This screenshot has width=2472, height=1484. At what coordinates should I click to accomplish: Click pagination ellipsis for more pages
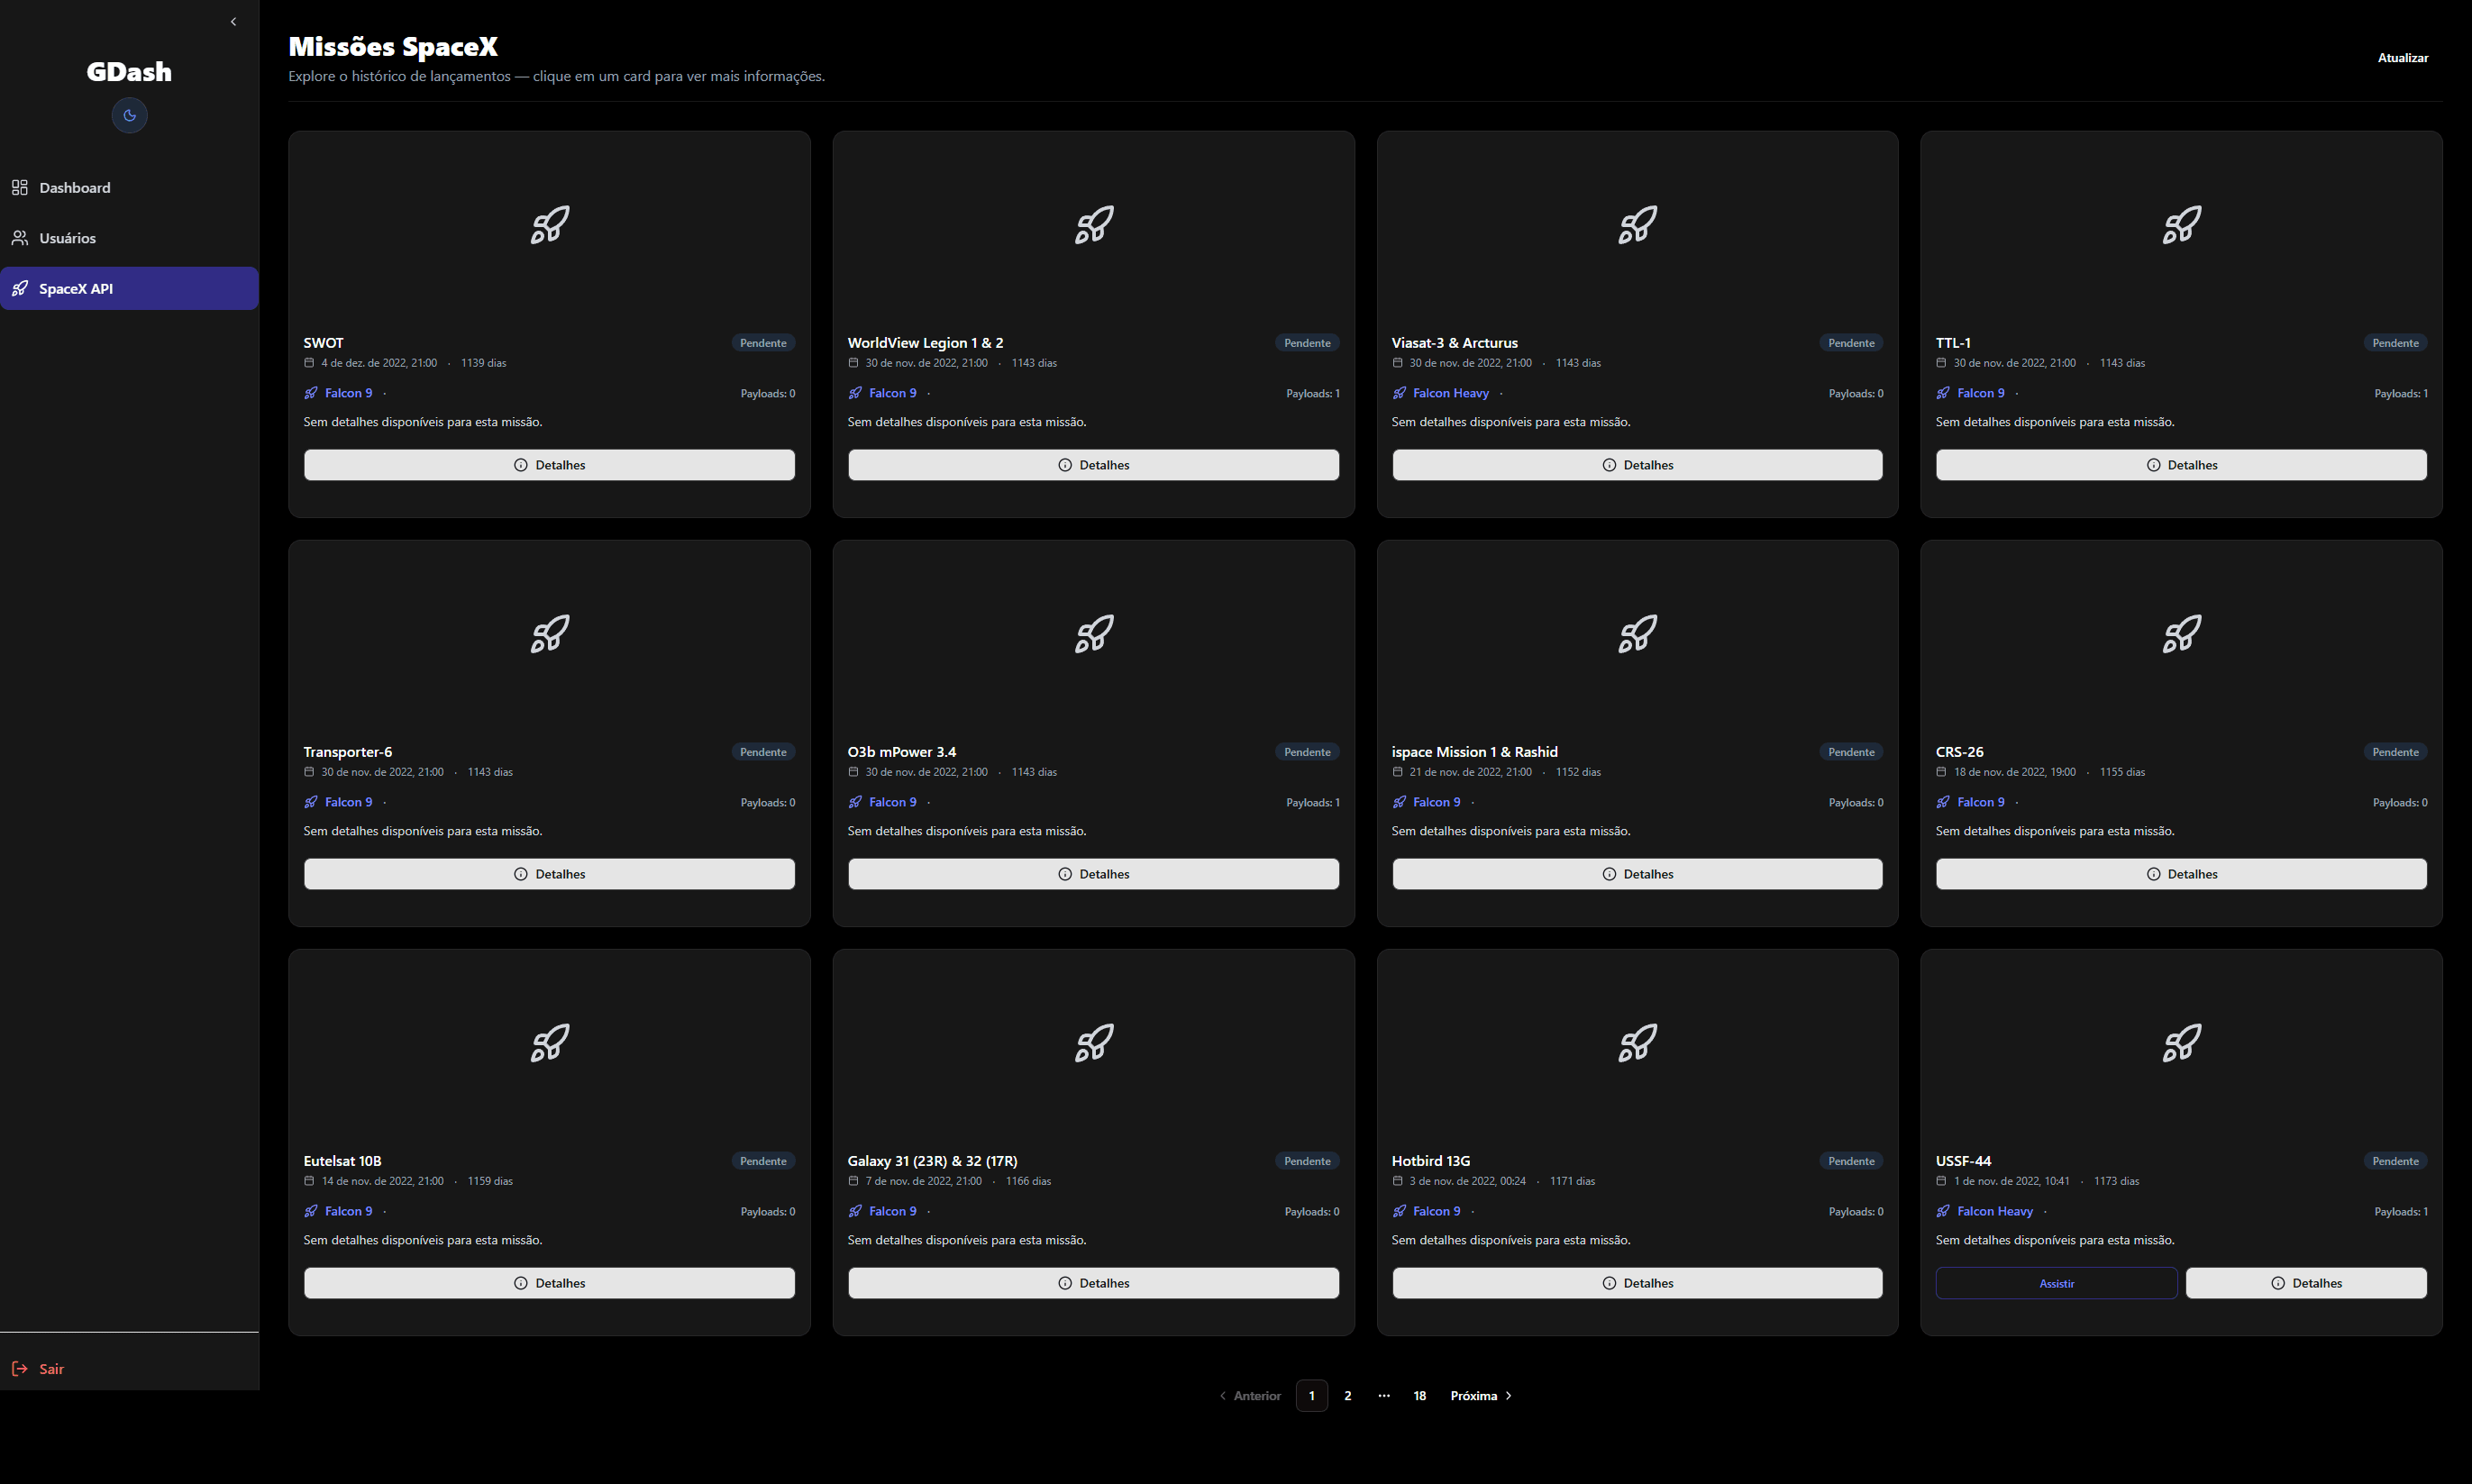[1383, 1395]
